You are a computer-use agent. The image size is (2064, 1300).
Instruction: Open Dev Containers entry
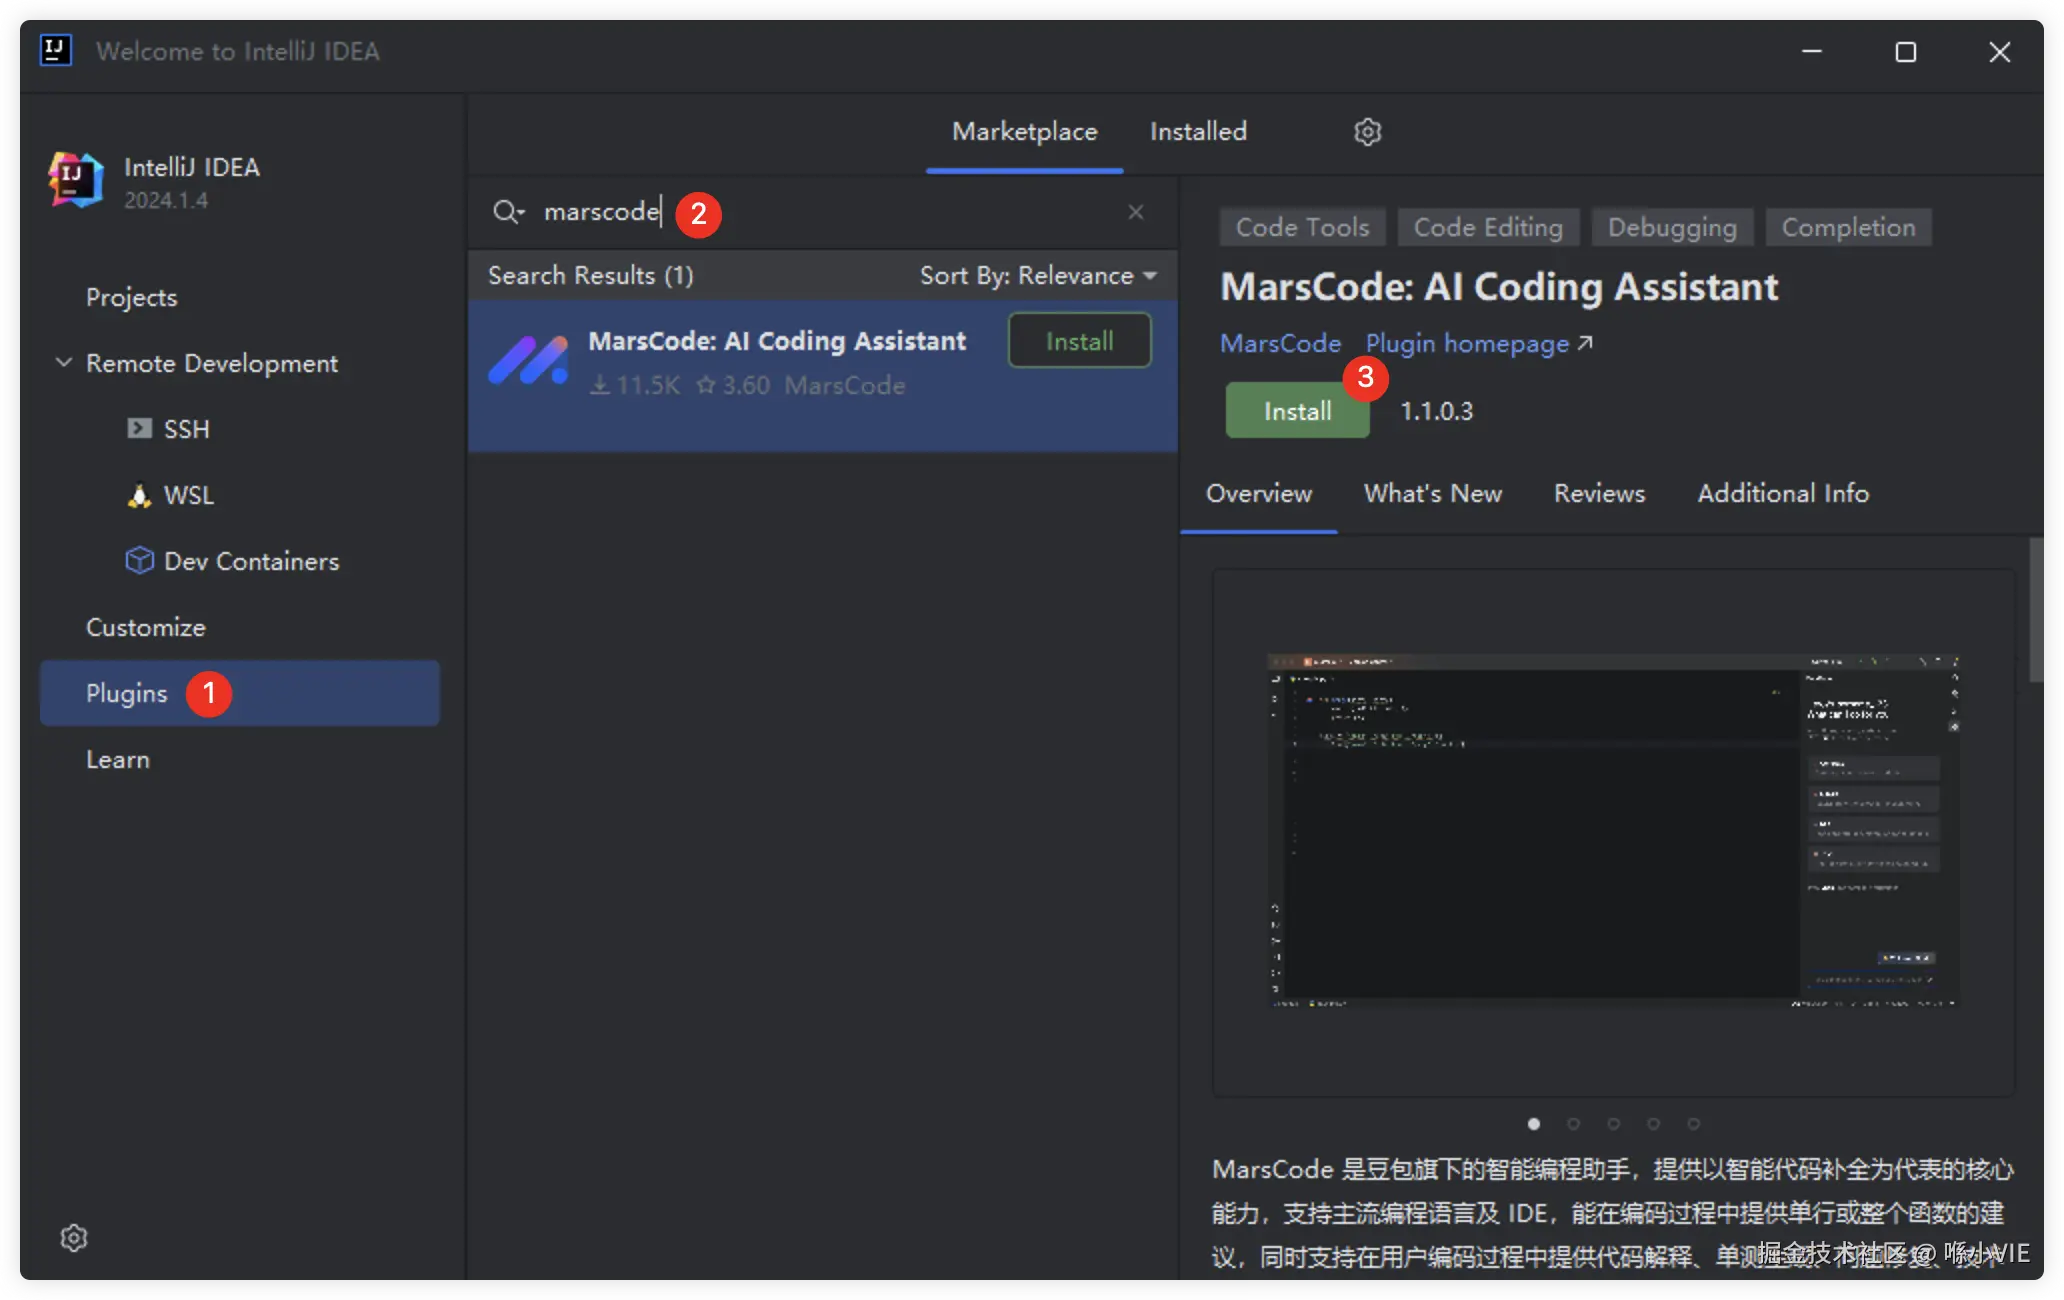click(250, 561)
